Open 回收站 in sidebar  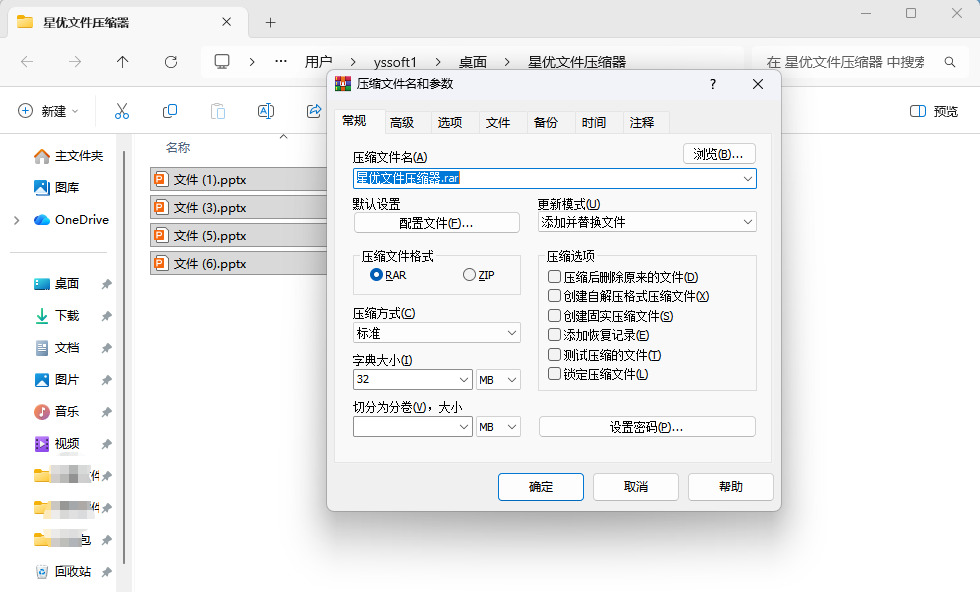[x=62, y=571]
